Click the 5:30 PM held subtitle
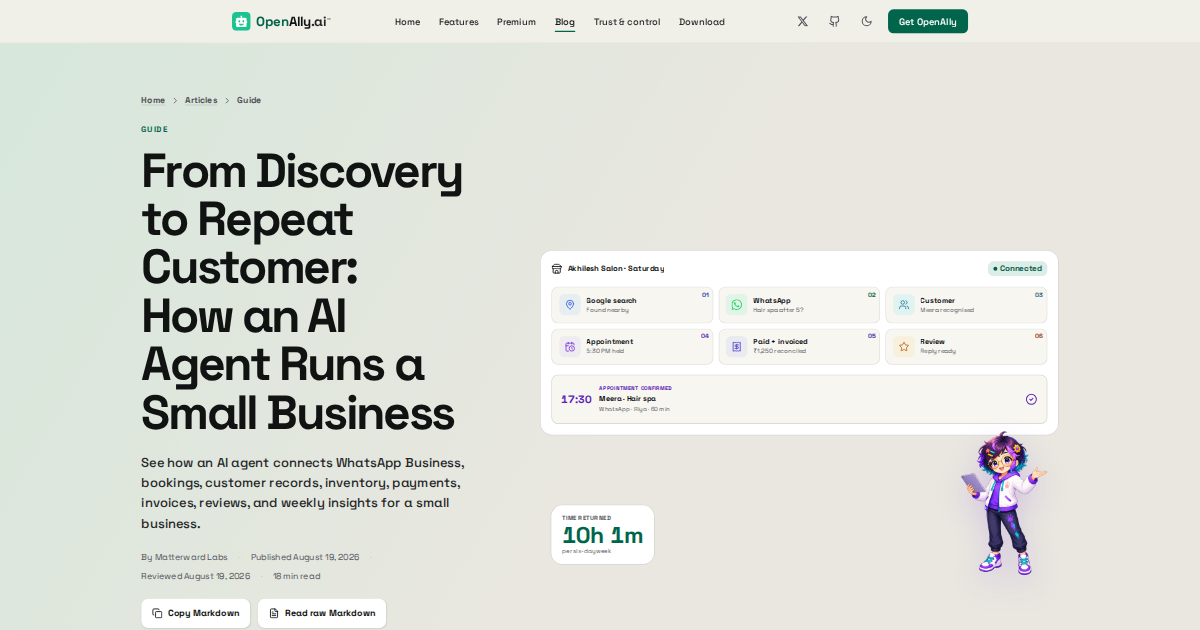 [x=606, y=351]
